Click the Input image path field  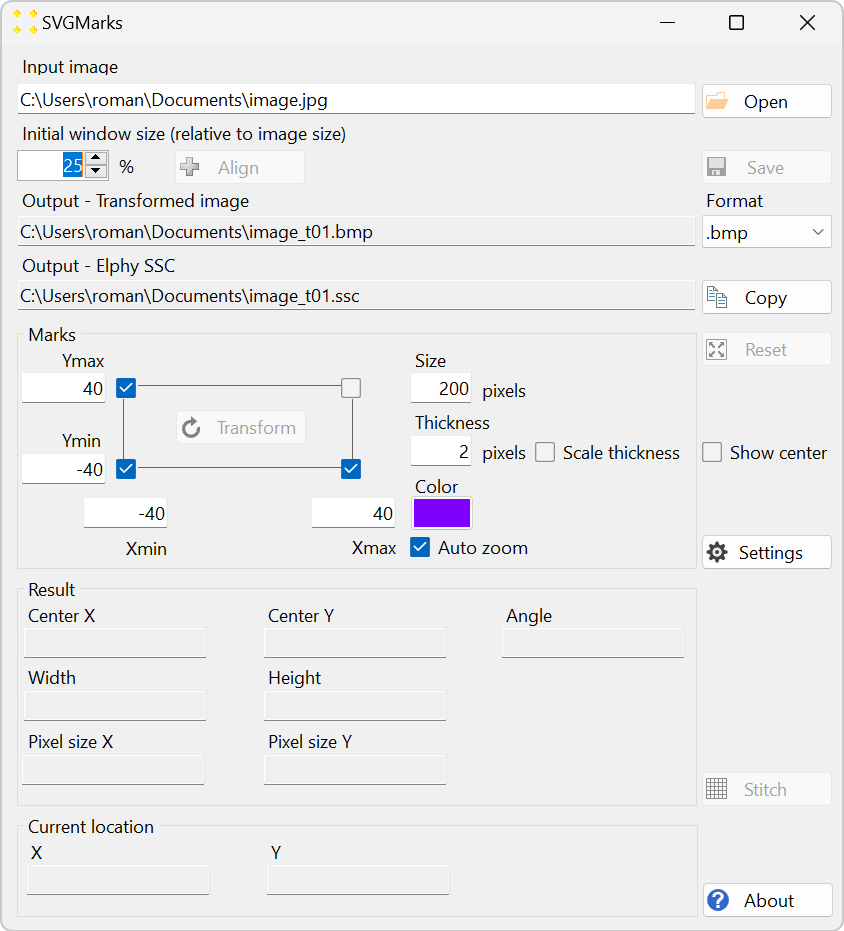pos(356,99)
